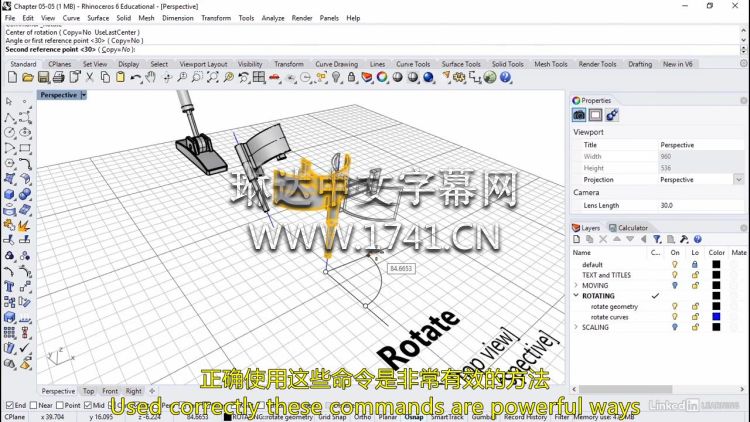Click the blue Render sphere icon
The width and height of the screenshot is (750, 422).
[x=429, y=77]
